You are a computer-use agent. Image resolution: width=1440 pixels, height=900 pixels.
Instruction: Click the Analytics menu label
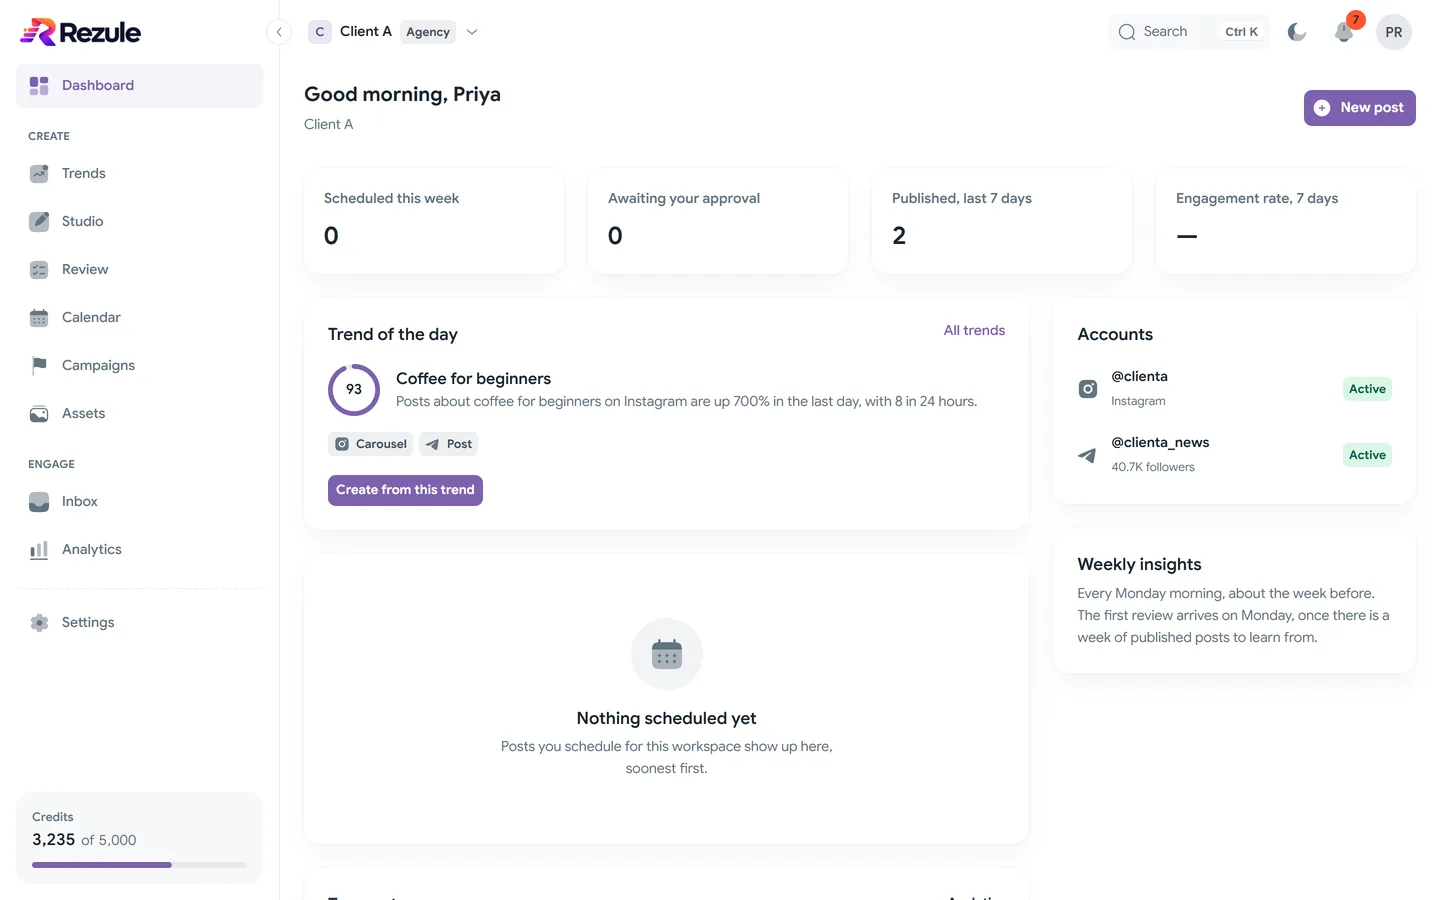[x=92, y=550]
